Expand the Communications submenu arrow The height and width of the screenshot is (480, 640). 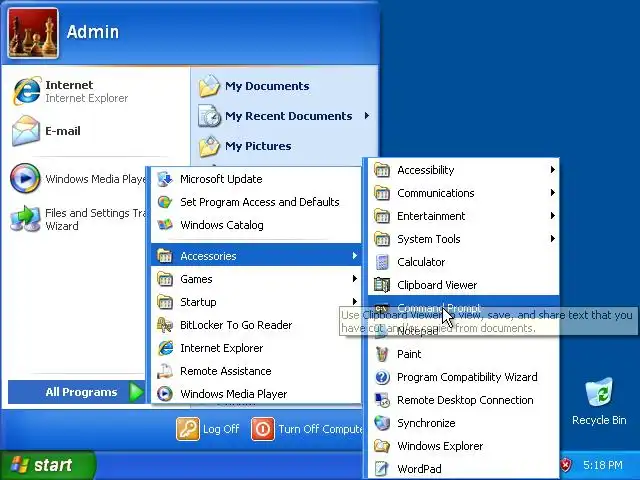(x=553, y=192)
